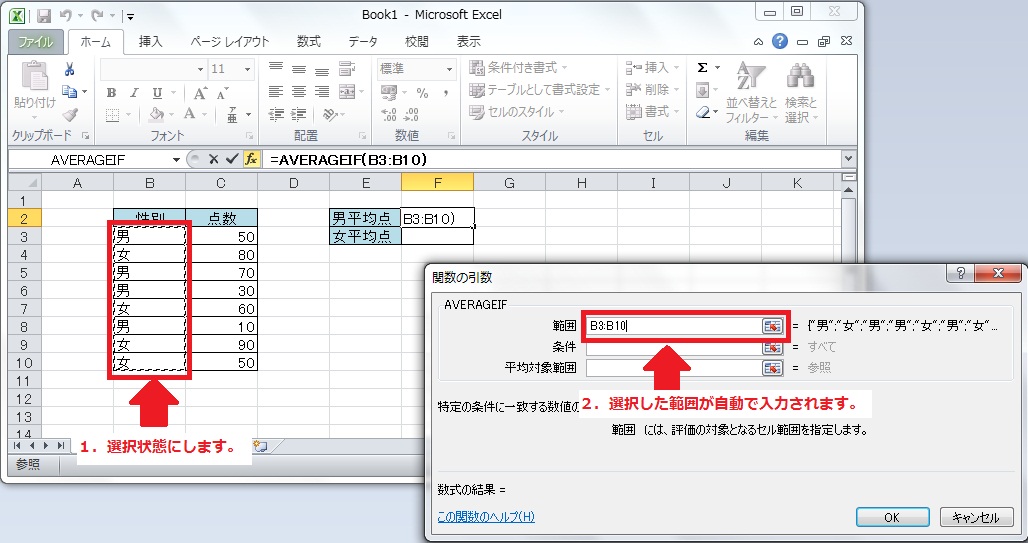Click the 範囲 input field containing B3:B10

[673, 326]
